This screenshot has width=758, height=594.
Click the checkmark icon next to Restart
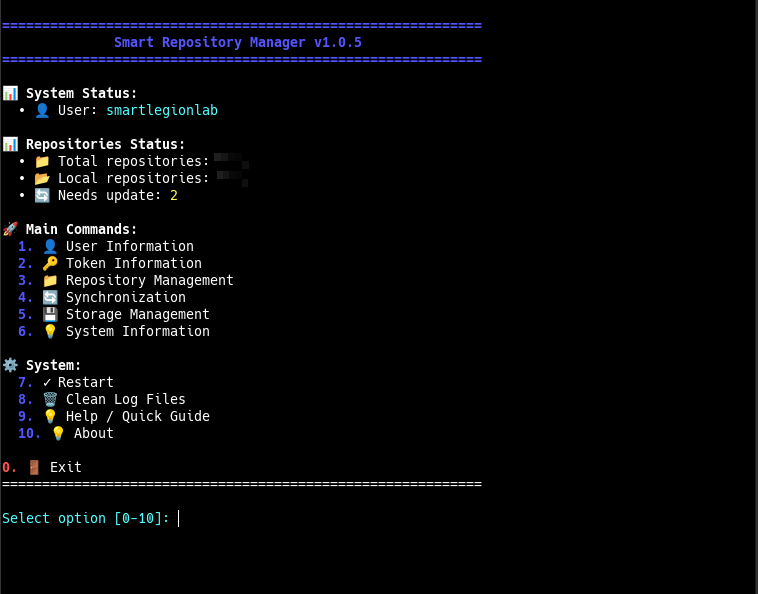pos(47,382)
